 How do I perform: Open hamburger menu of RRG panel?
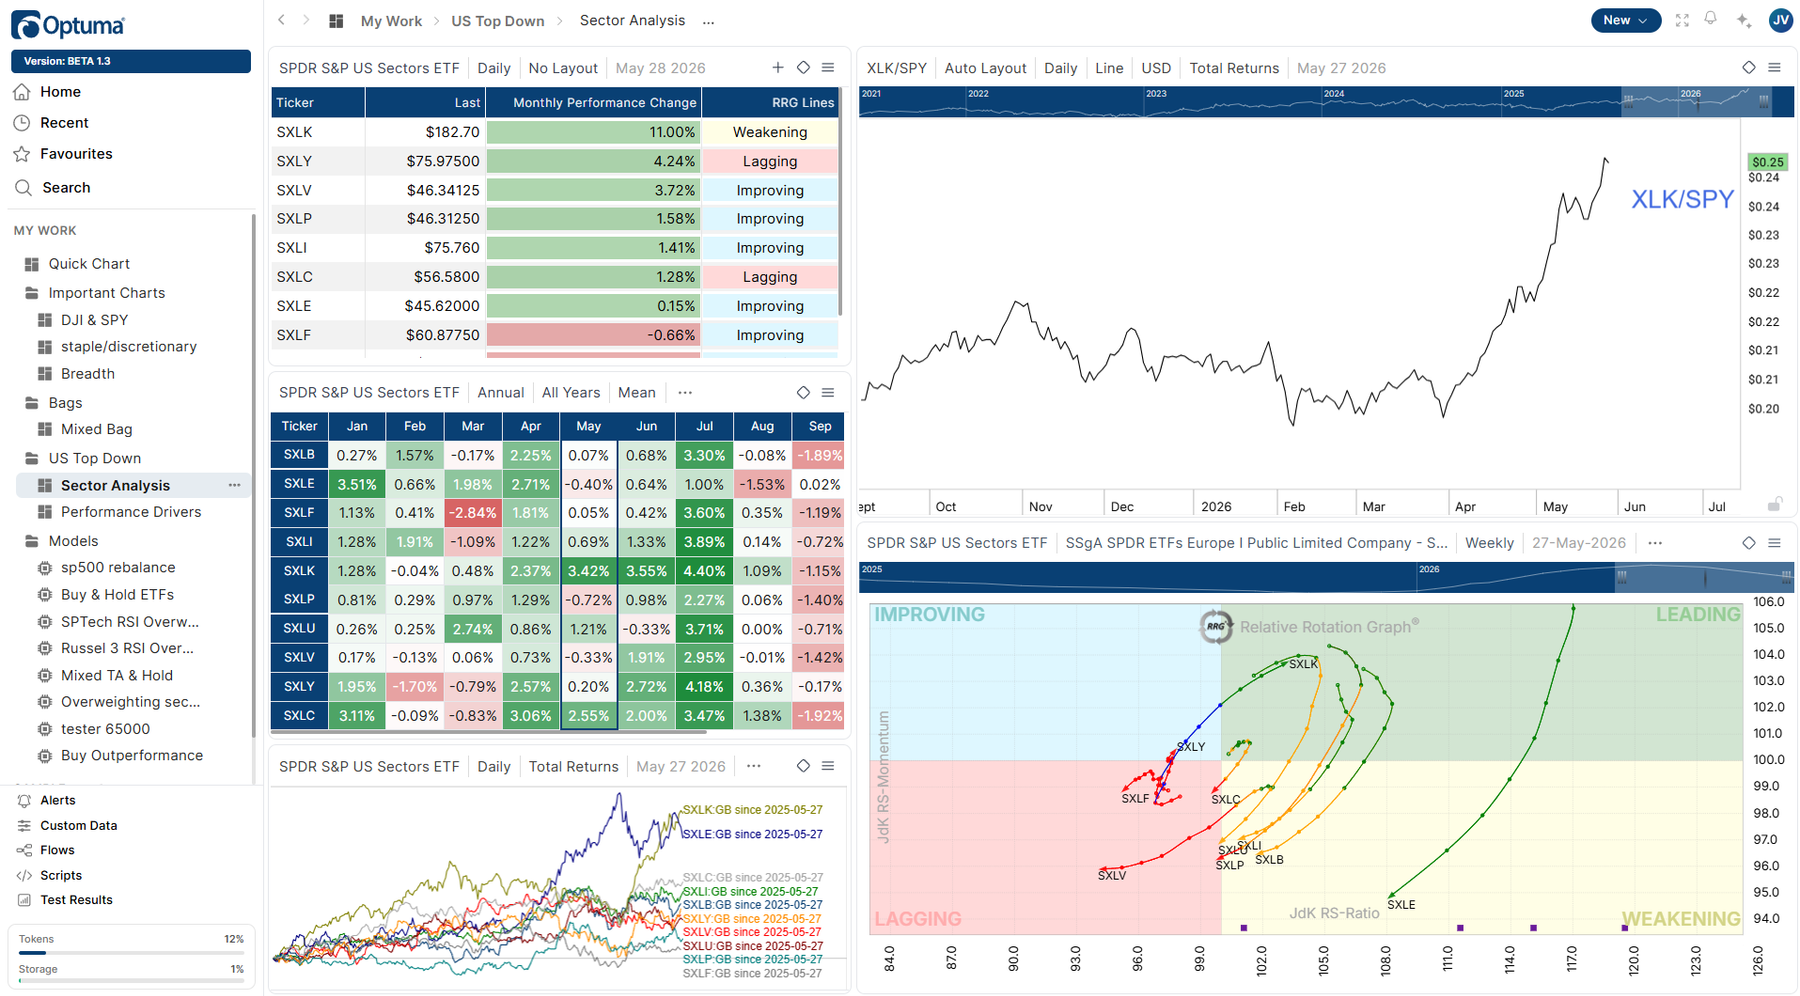(1775, 543)
